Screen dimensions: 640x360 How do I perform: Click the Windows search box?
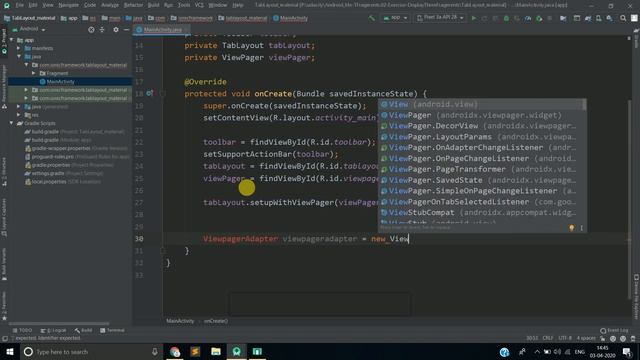tap(91, 351)
